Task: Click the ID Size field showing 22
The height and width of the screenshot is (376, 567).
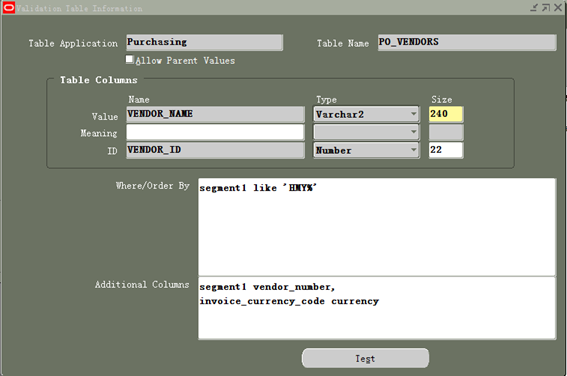Action: pos(446,150)
